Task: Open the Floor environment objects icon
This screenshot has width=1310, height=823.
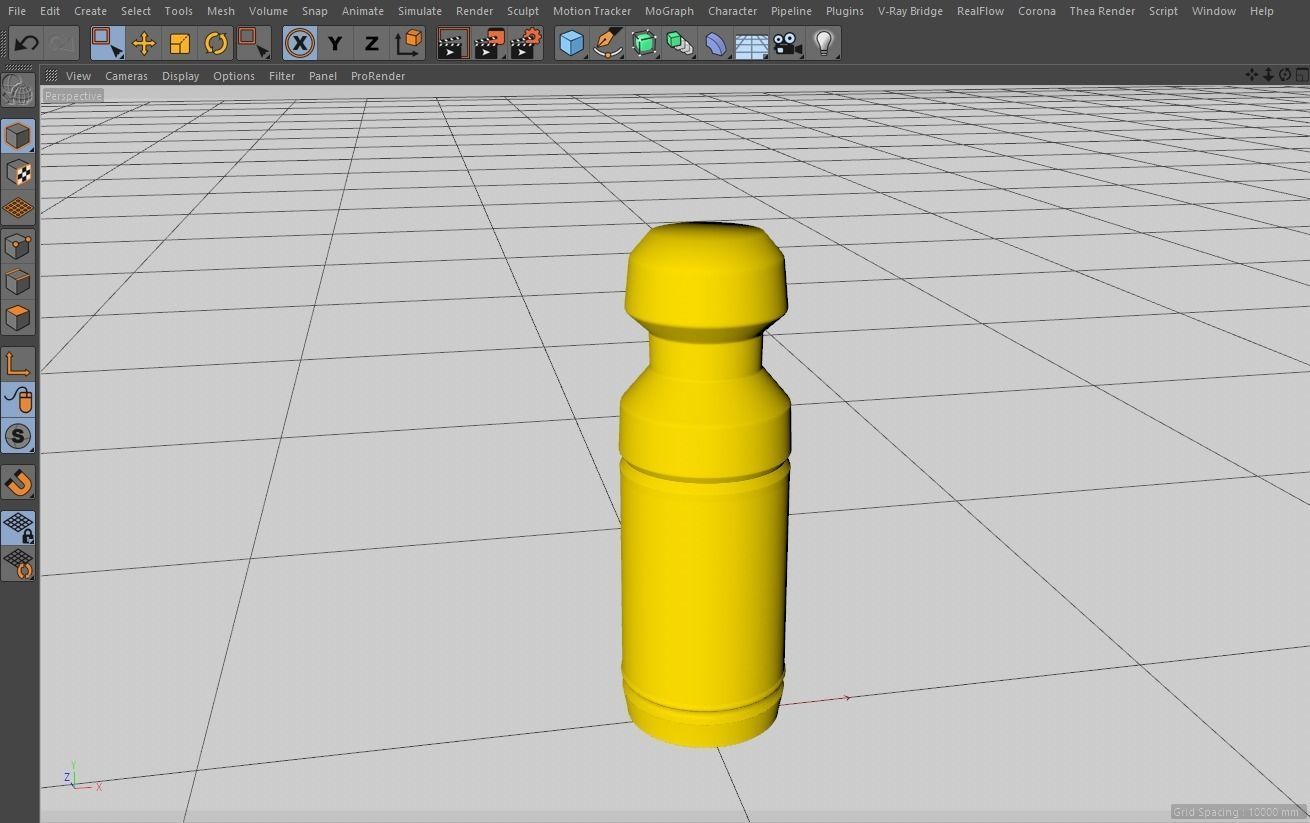Action: tap(752, 43)
